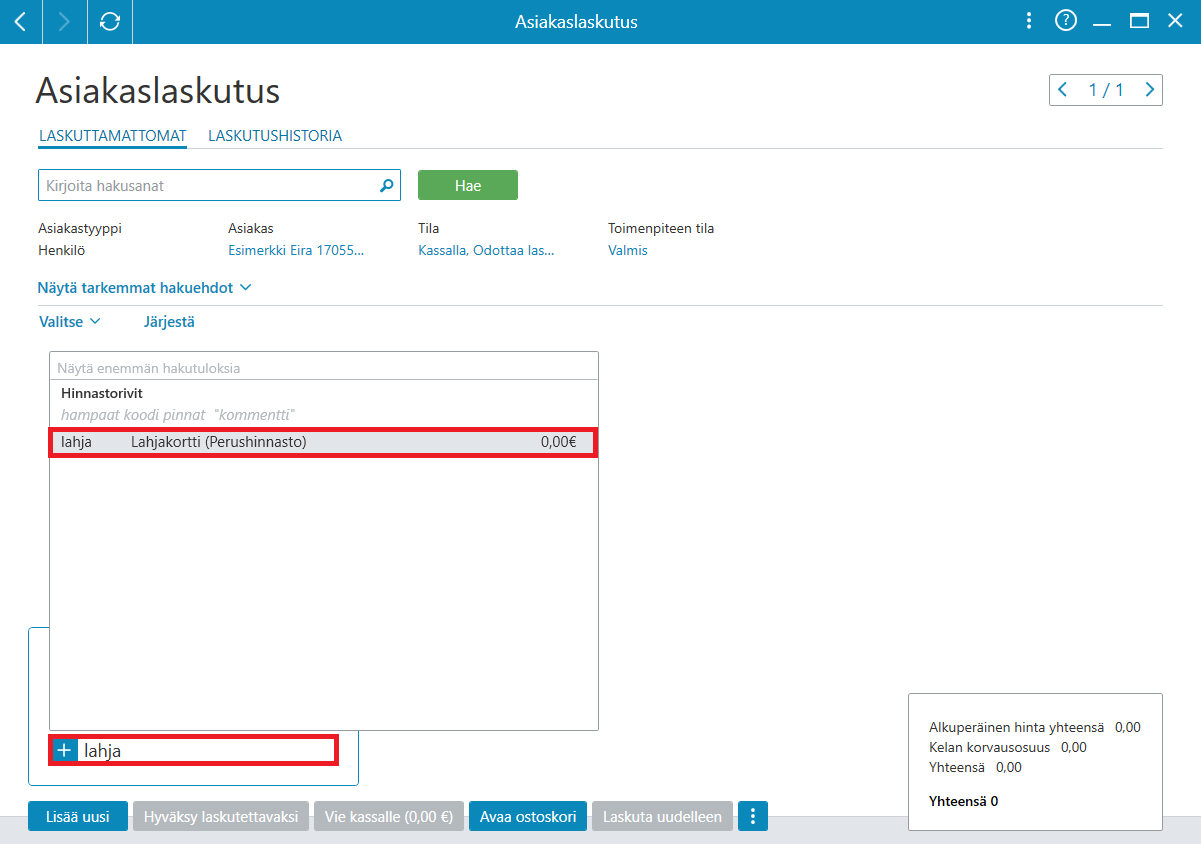This screenshot has height=844, width=1201.
Task: Click Vie kassalle (0,00 €) button
Action: click(389, 816)
